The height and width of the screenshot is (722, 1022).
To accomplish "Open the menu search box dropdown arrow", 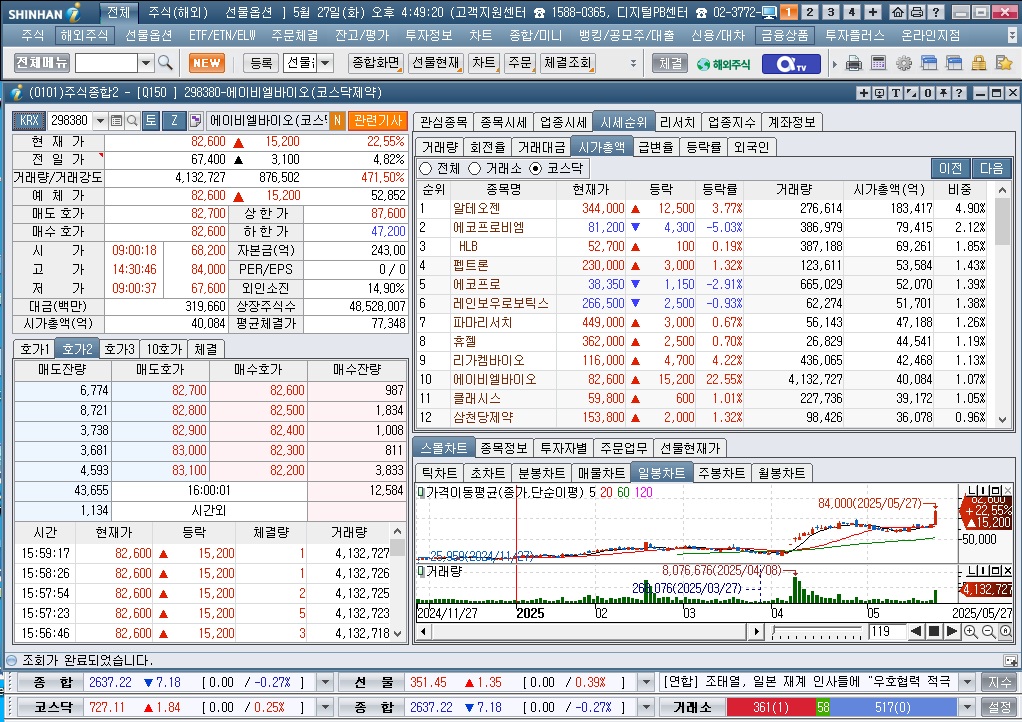I will 146,63.
